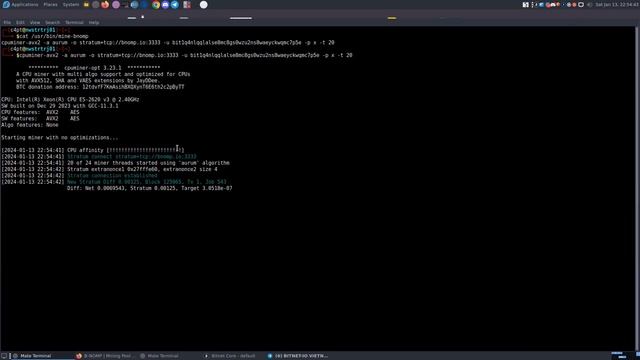Click the yellow file manager launcher icon
Screen dimensions: 640x360
(x=86, y=5)
